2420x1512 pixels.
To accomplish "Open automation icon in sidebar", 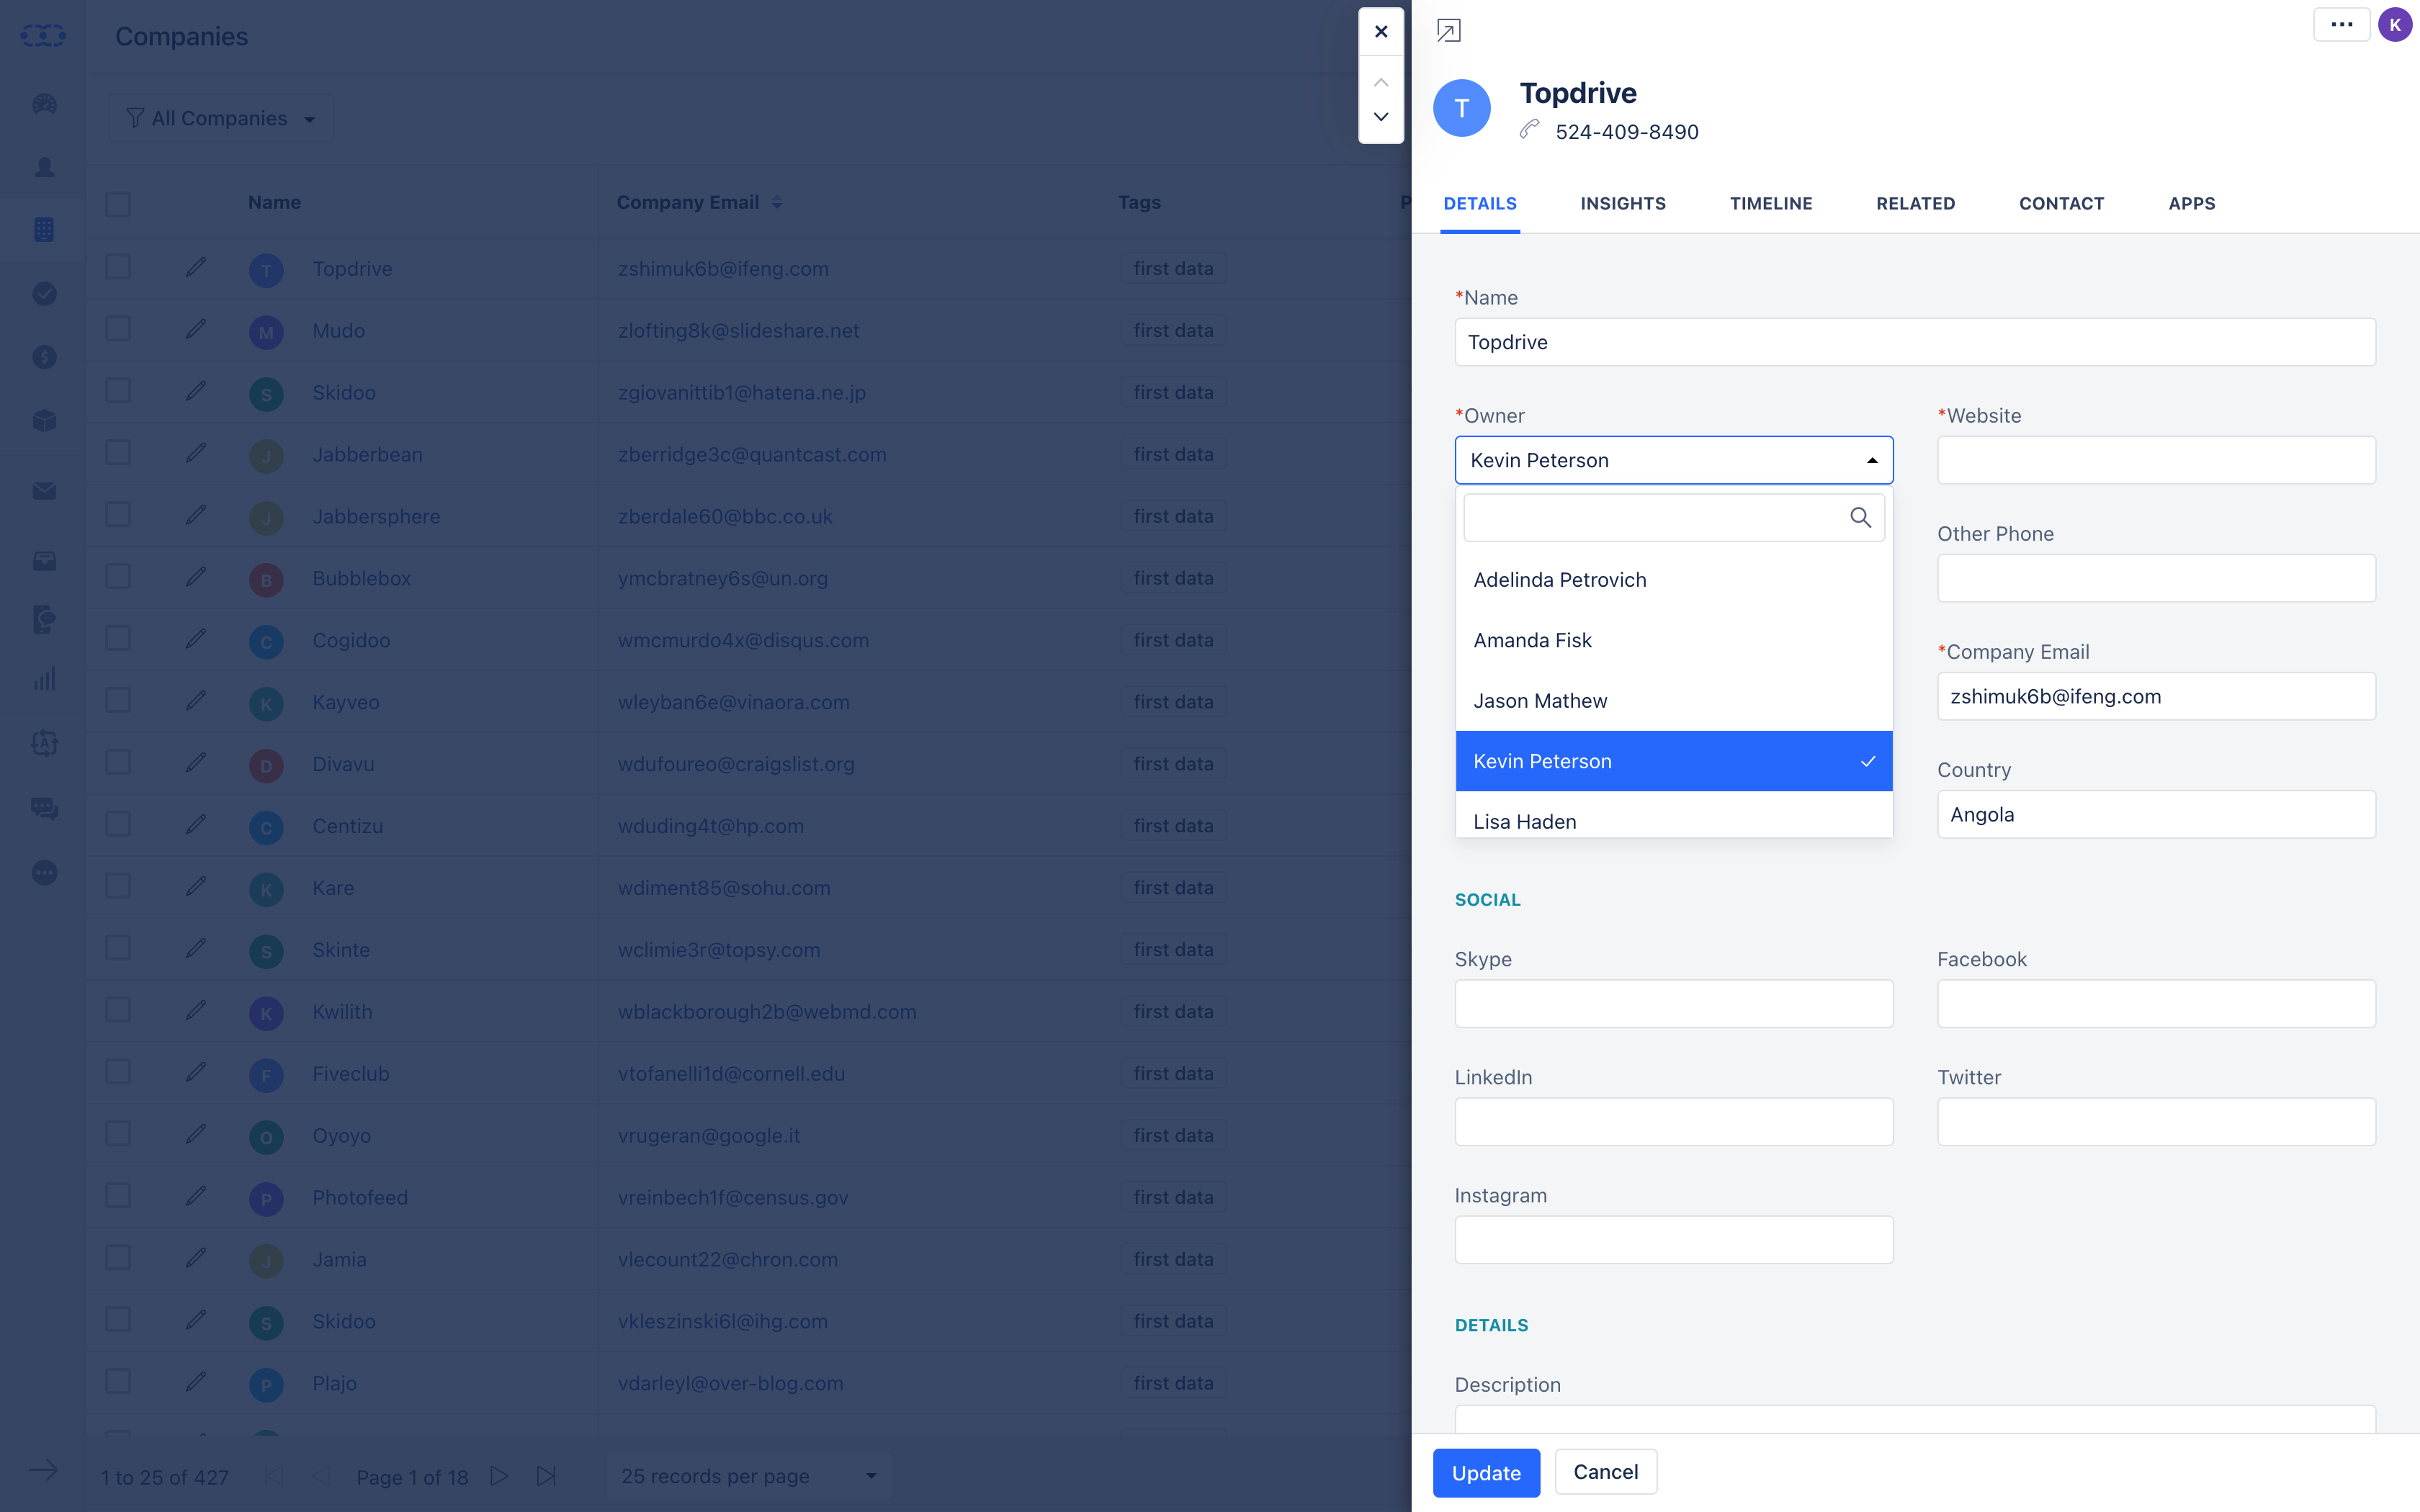I will [x=44, y=743].
